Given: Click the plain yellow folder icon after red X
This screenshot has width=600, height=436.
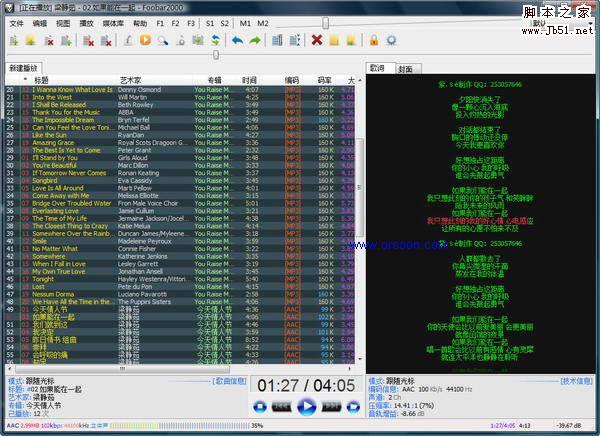Looking at the screenshot, I should (x=334, y=40).
